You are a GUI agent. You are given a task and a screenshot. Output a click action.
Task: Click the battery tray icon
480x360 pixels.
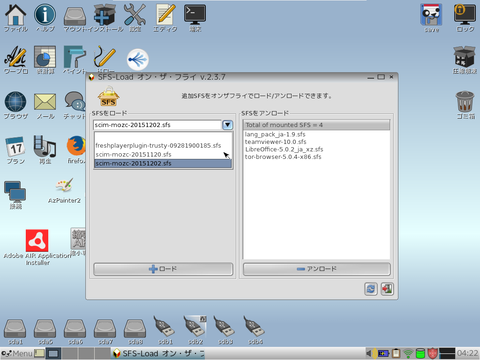pos(383,353)
